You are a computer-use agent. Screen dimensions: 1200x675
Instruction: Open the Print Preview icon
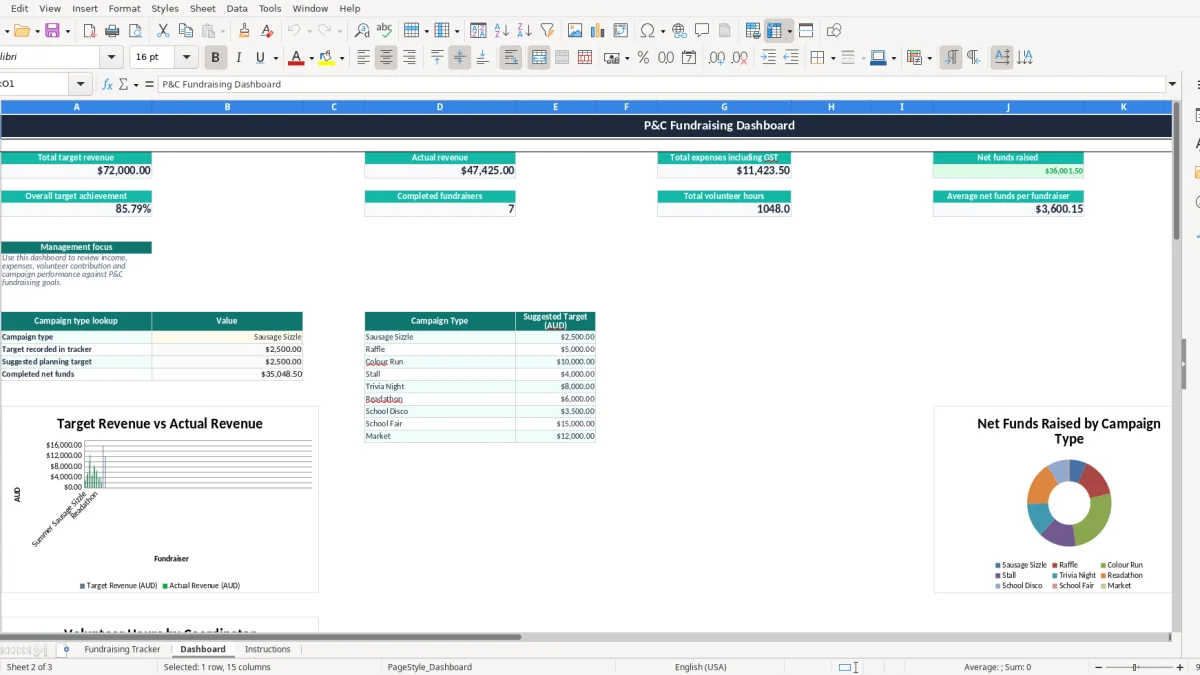[135, 31]
